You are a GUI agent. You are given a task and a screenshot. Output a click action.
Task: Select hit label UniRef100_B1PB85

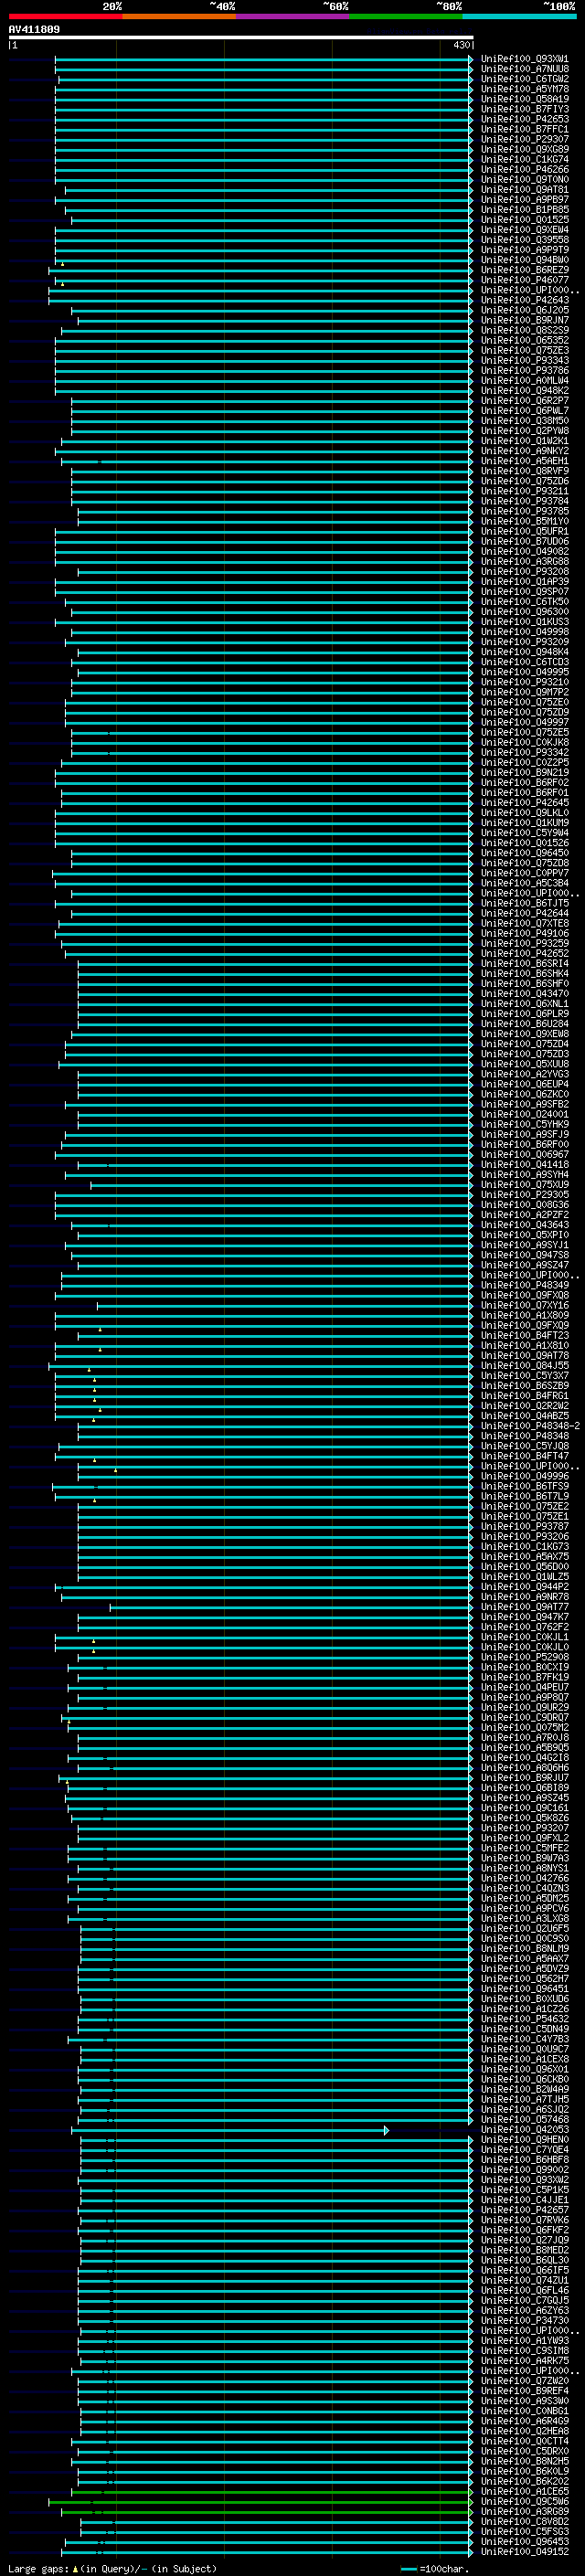click(524, 210)
